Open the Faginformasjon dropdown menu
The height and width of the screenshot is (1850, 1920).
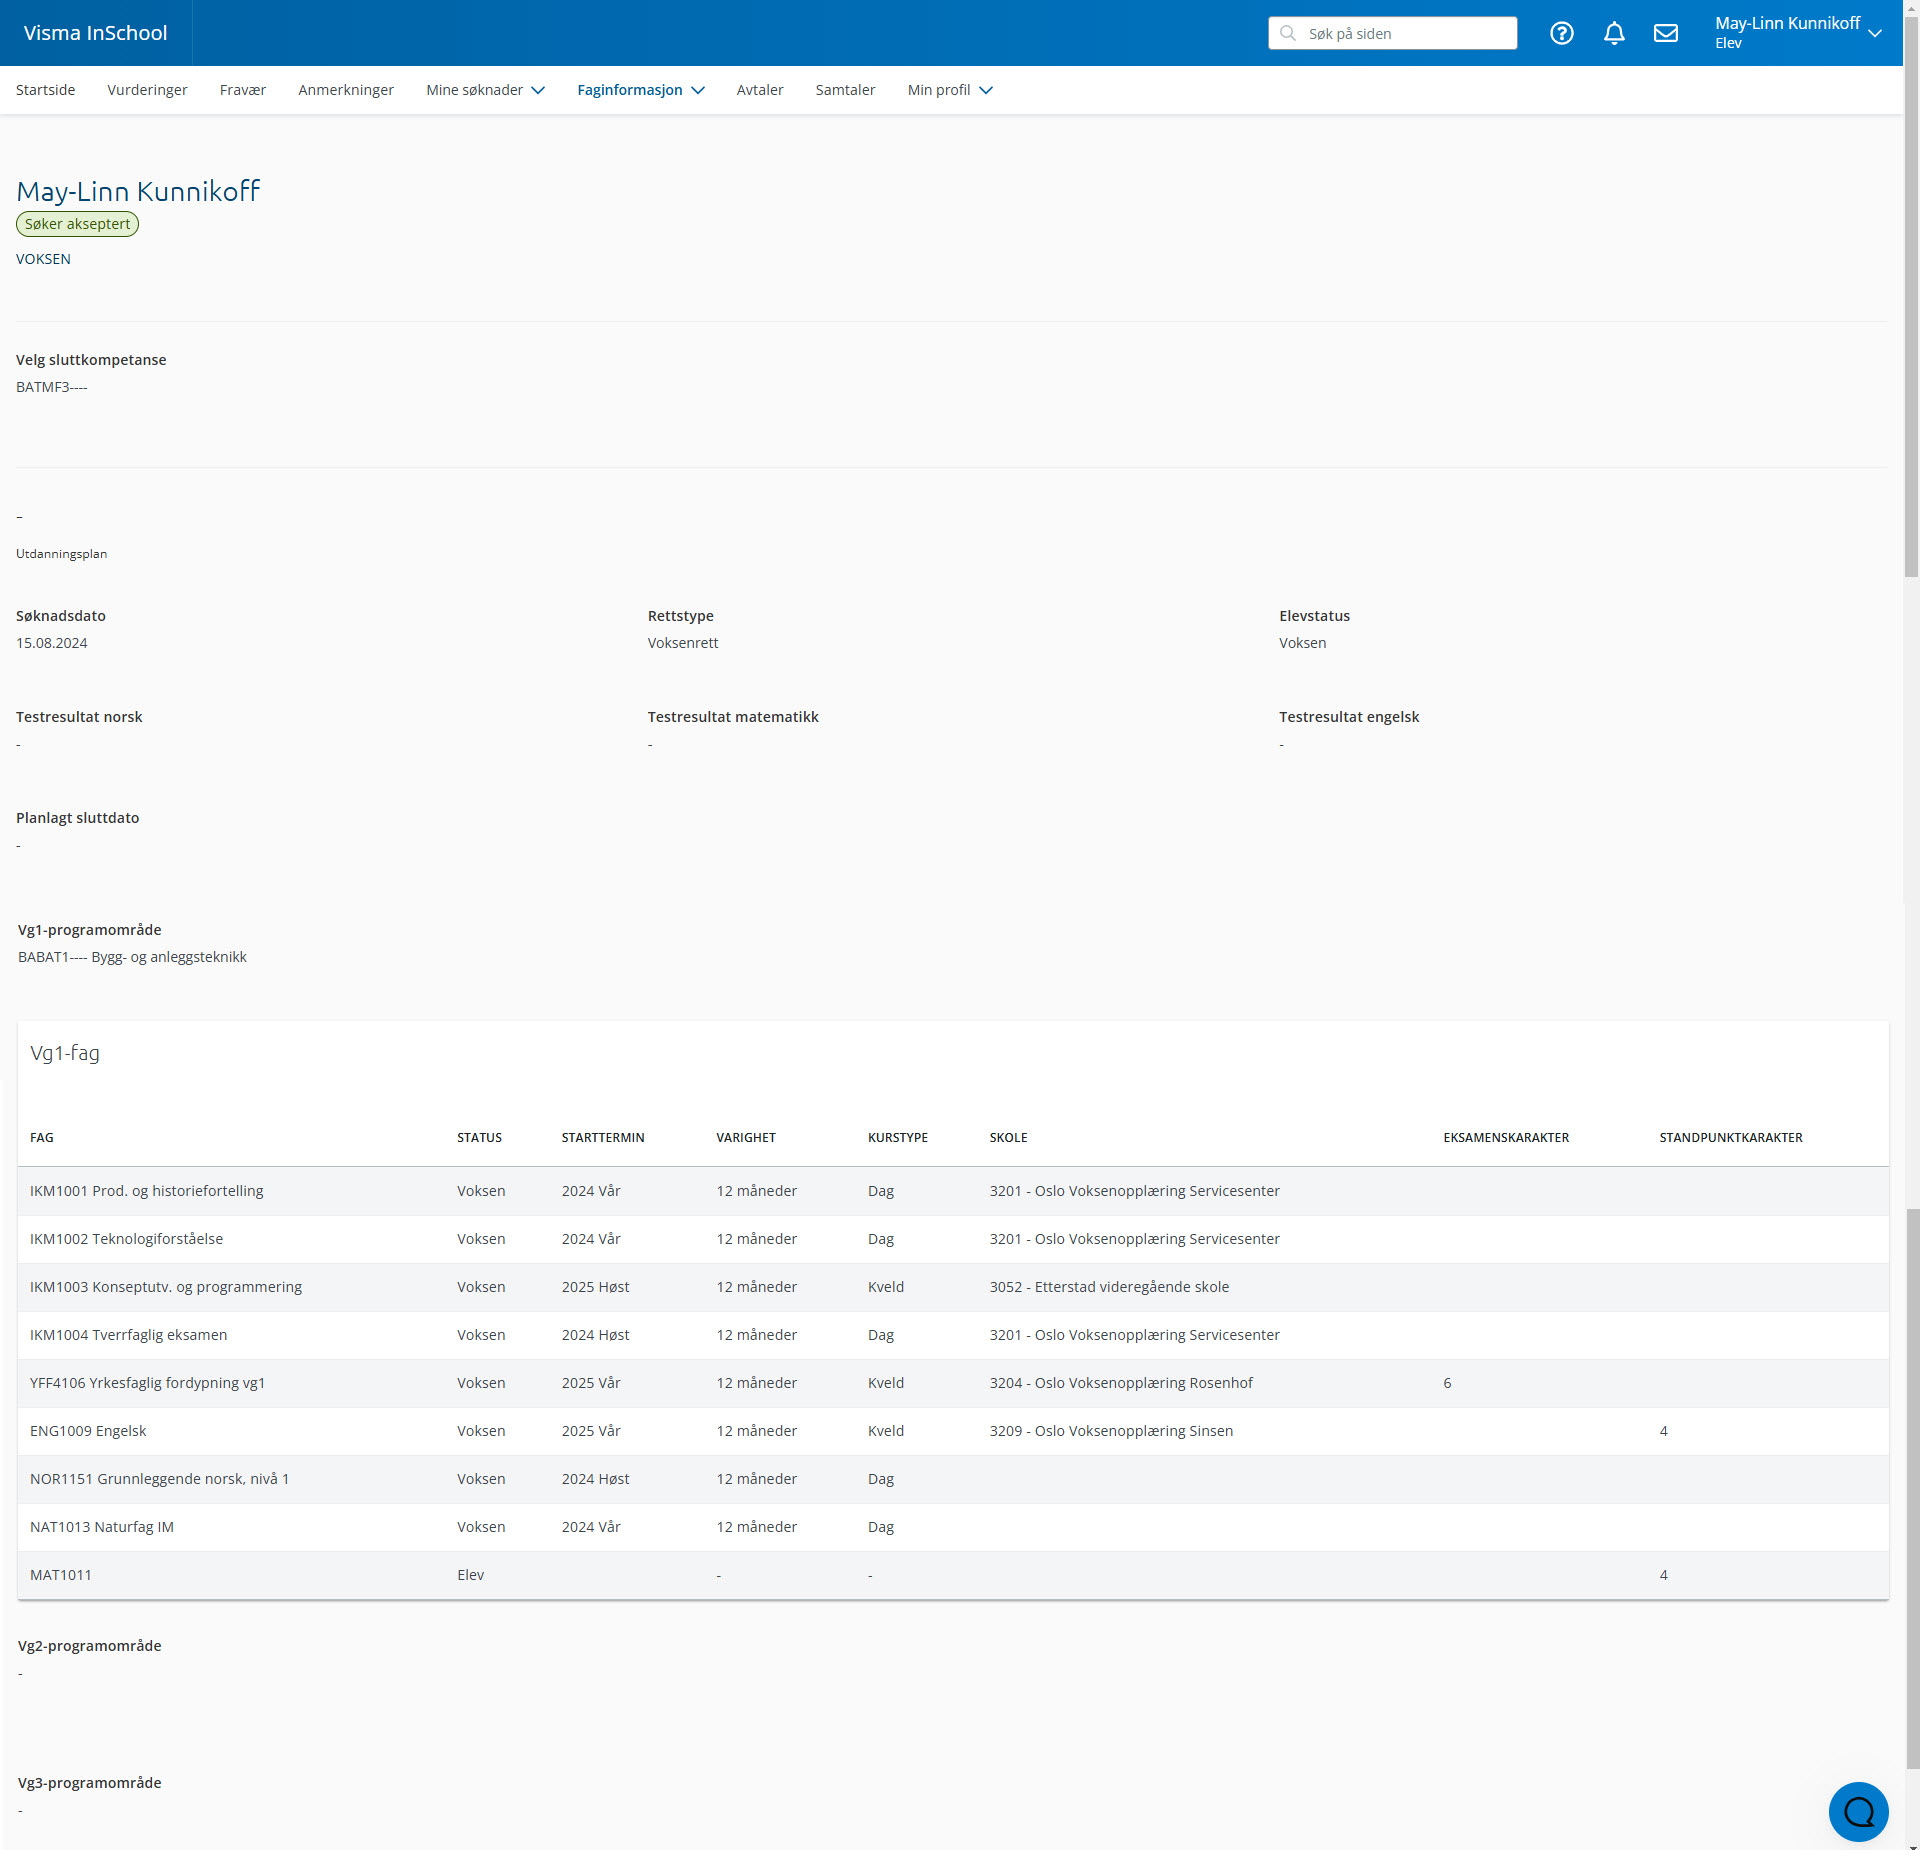point(640,90)
